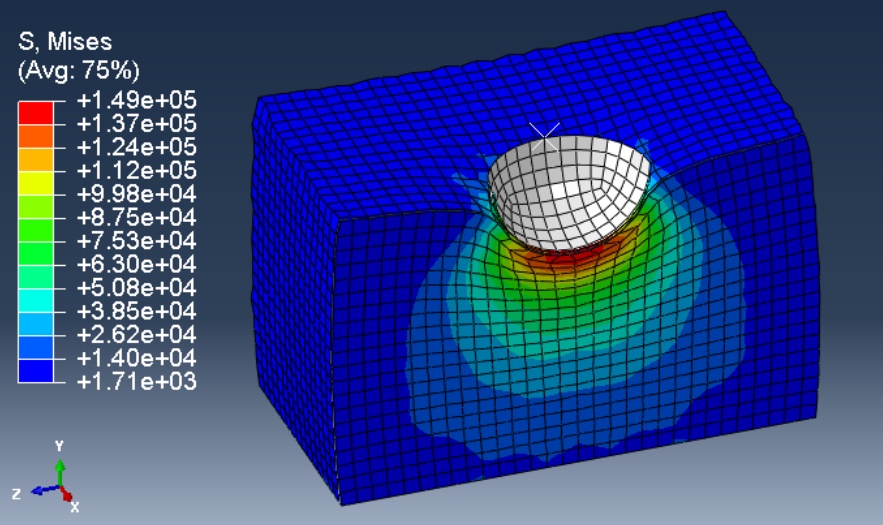This screenshot has width=883, height=525.
Task: Click the white X reference point marker
Action: [545, 137]
